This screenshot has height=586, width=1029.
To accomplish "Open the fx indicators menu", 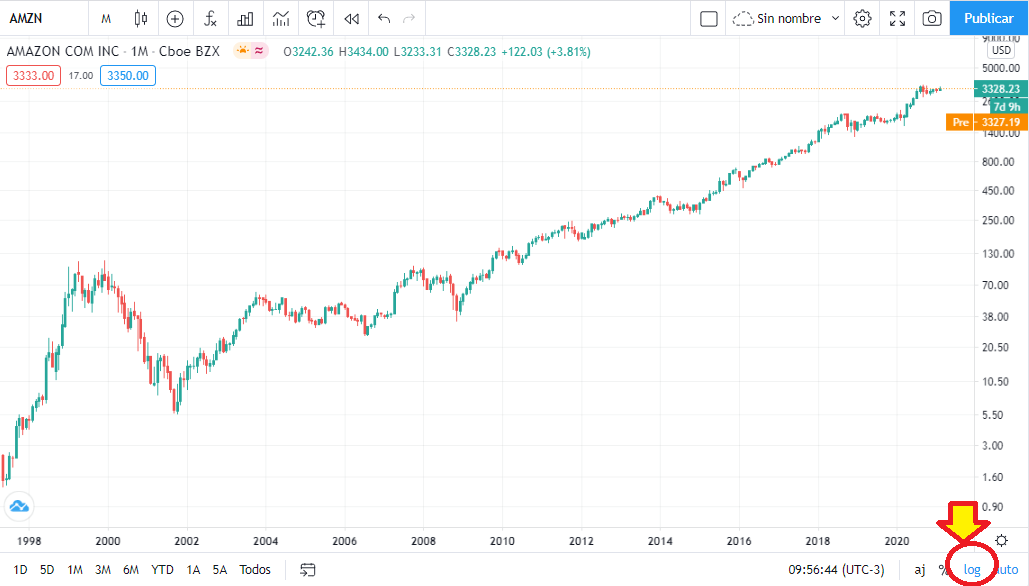I will (210, 19).
